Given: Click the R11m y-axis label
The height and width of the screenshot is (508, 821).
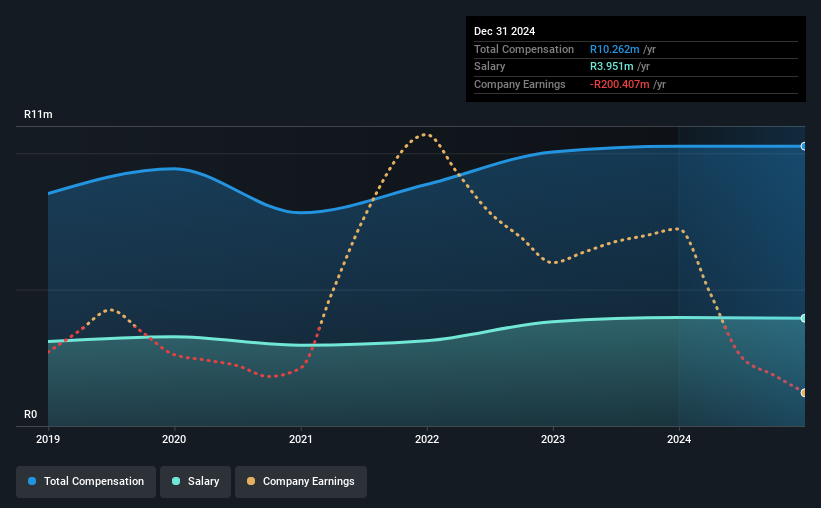Looking at the screenshot, I should pos(38,114).
